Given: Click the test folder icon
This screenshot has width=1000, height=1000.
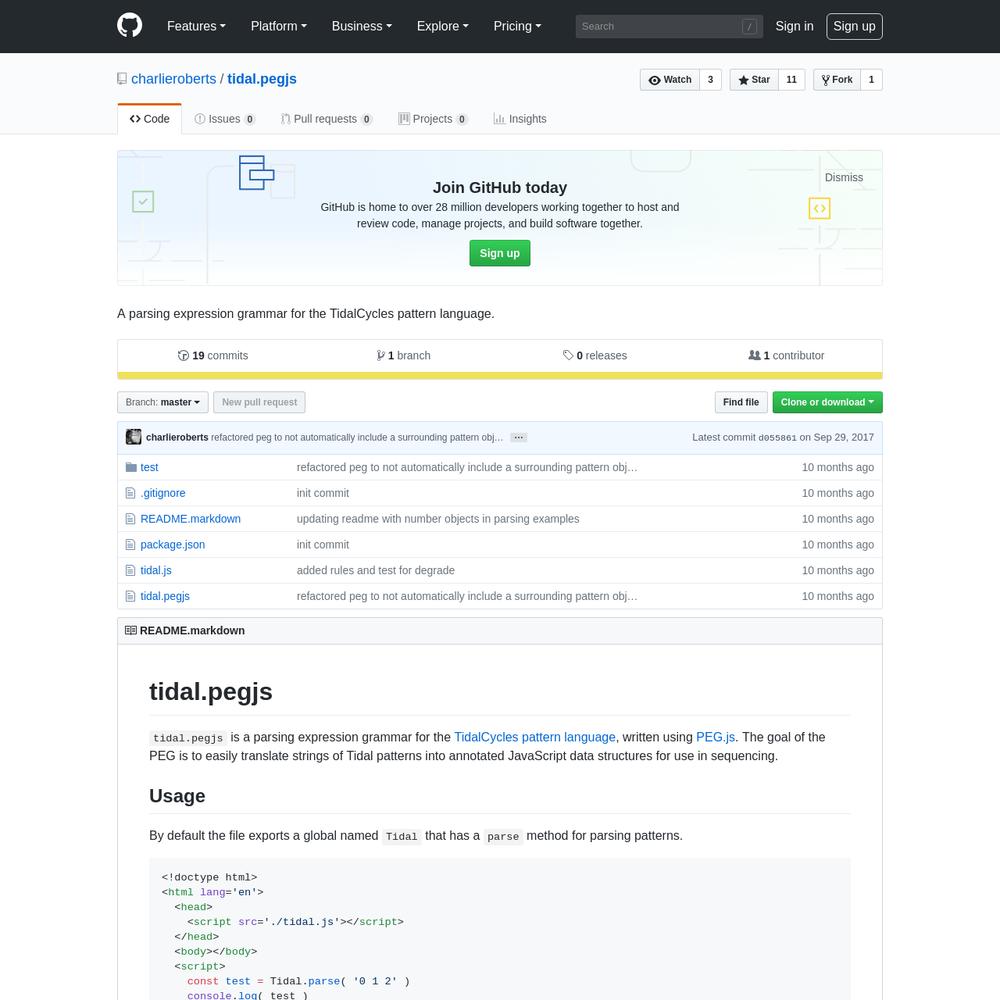Looking at the screenshot, I should point(131,467).
